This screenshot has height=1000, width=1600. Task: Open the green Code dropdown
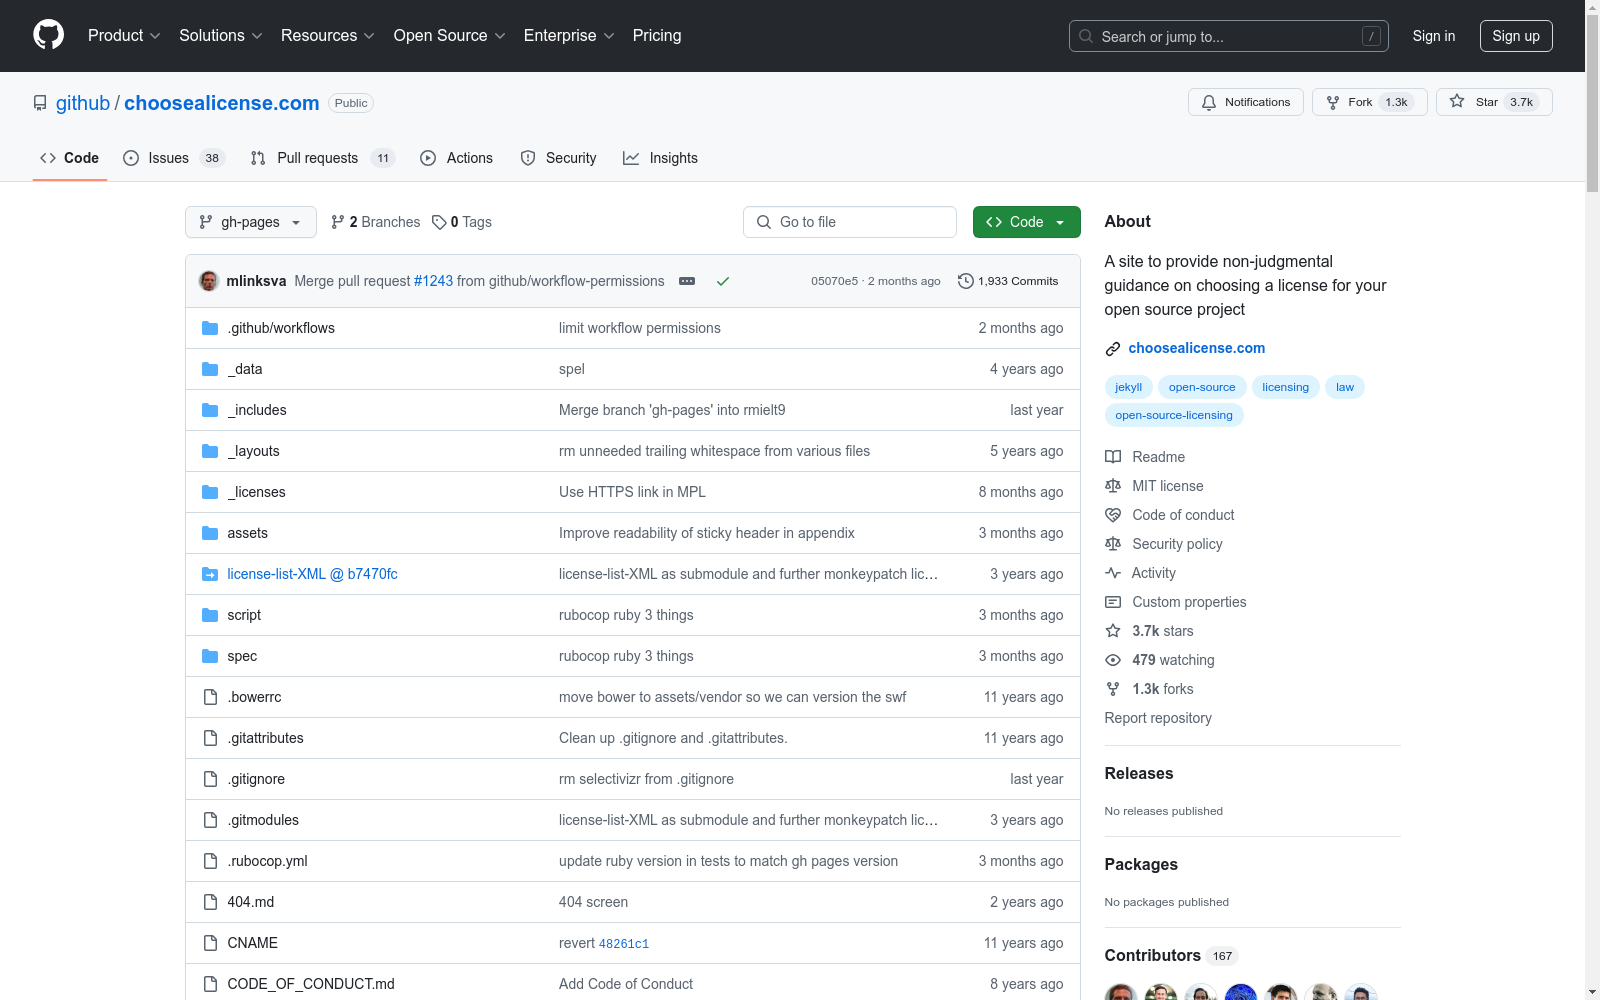click(x=1027, y=222)
